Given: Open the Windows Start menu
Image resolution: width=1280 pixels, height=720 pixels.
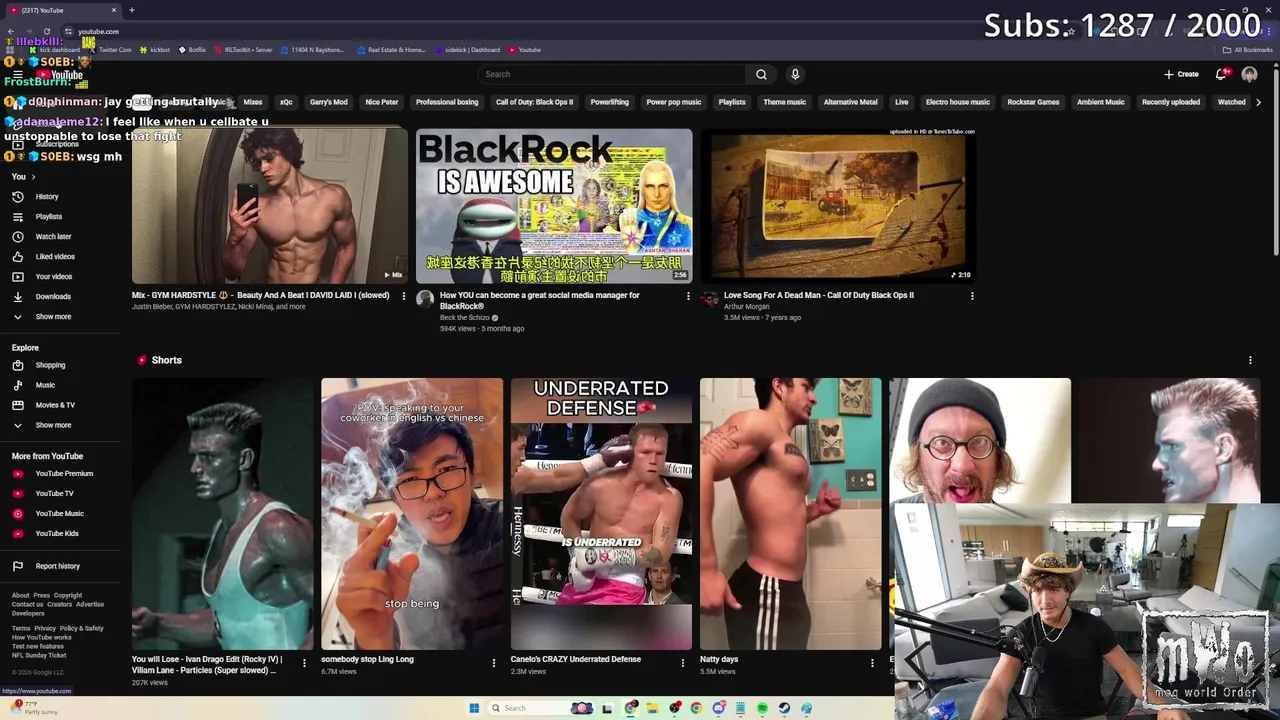Looking at the screenshot, I should coord(474,708).
